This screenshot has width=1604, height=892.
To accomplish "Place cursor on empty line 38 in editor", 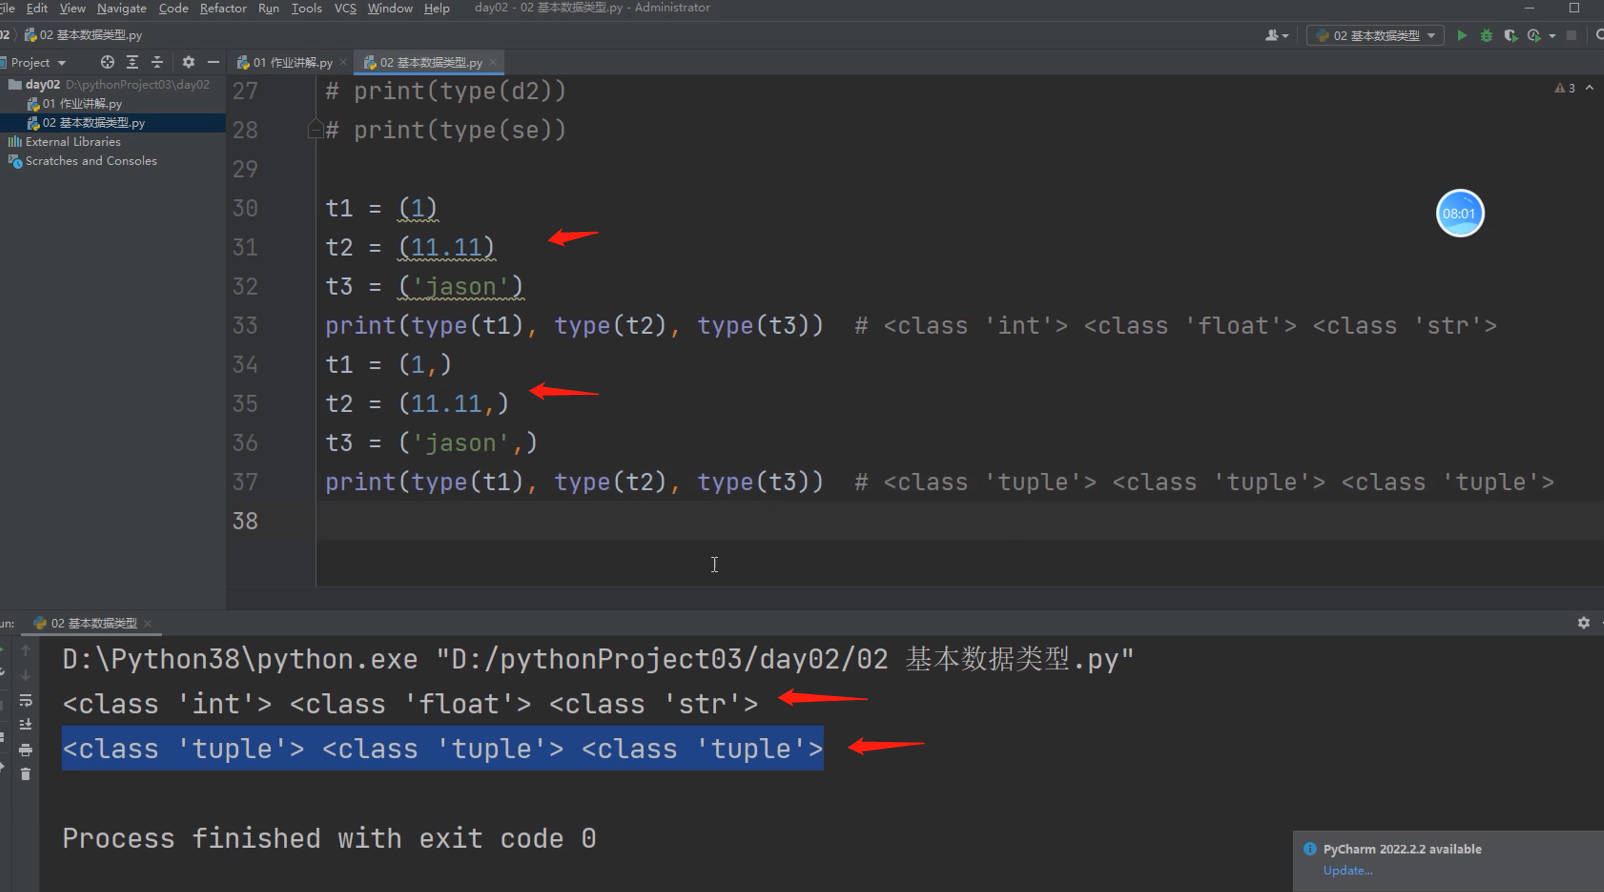I will (x=960, y=521).
